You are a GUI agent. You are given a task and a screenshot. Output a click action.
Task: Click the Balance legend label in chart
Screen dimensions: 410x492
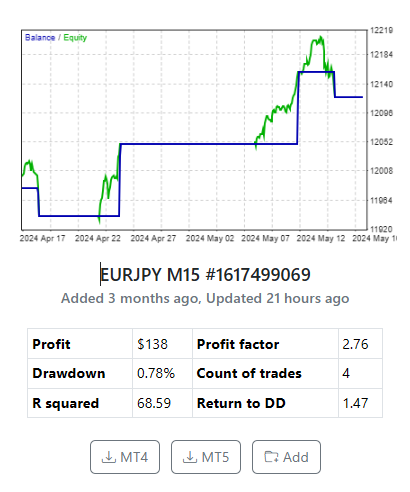point(40,37)
